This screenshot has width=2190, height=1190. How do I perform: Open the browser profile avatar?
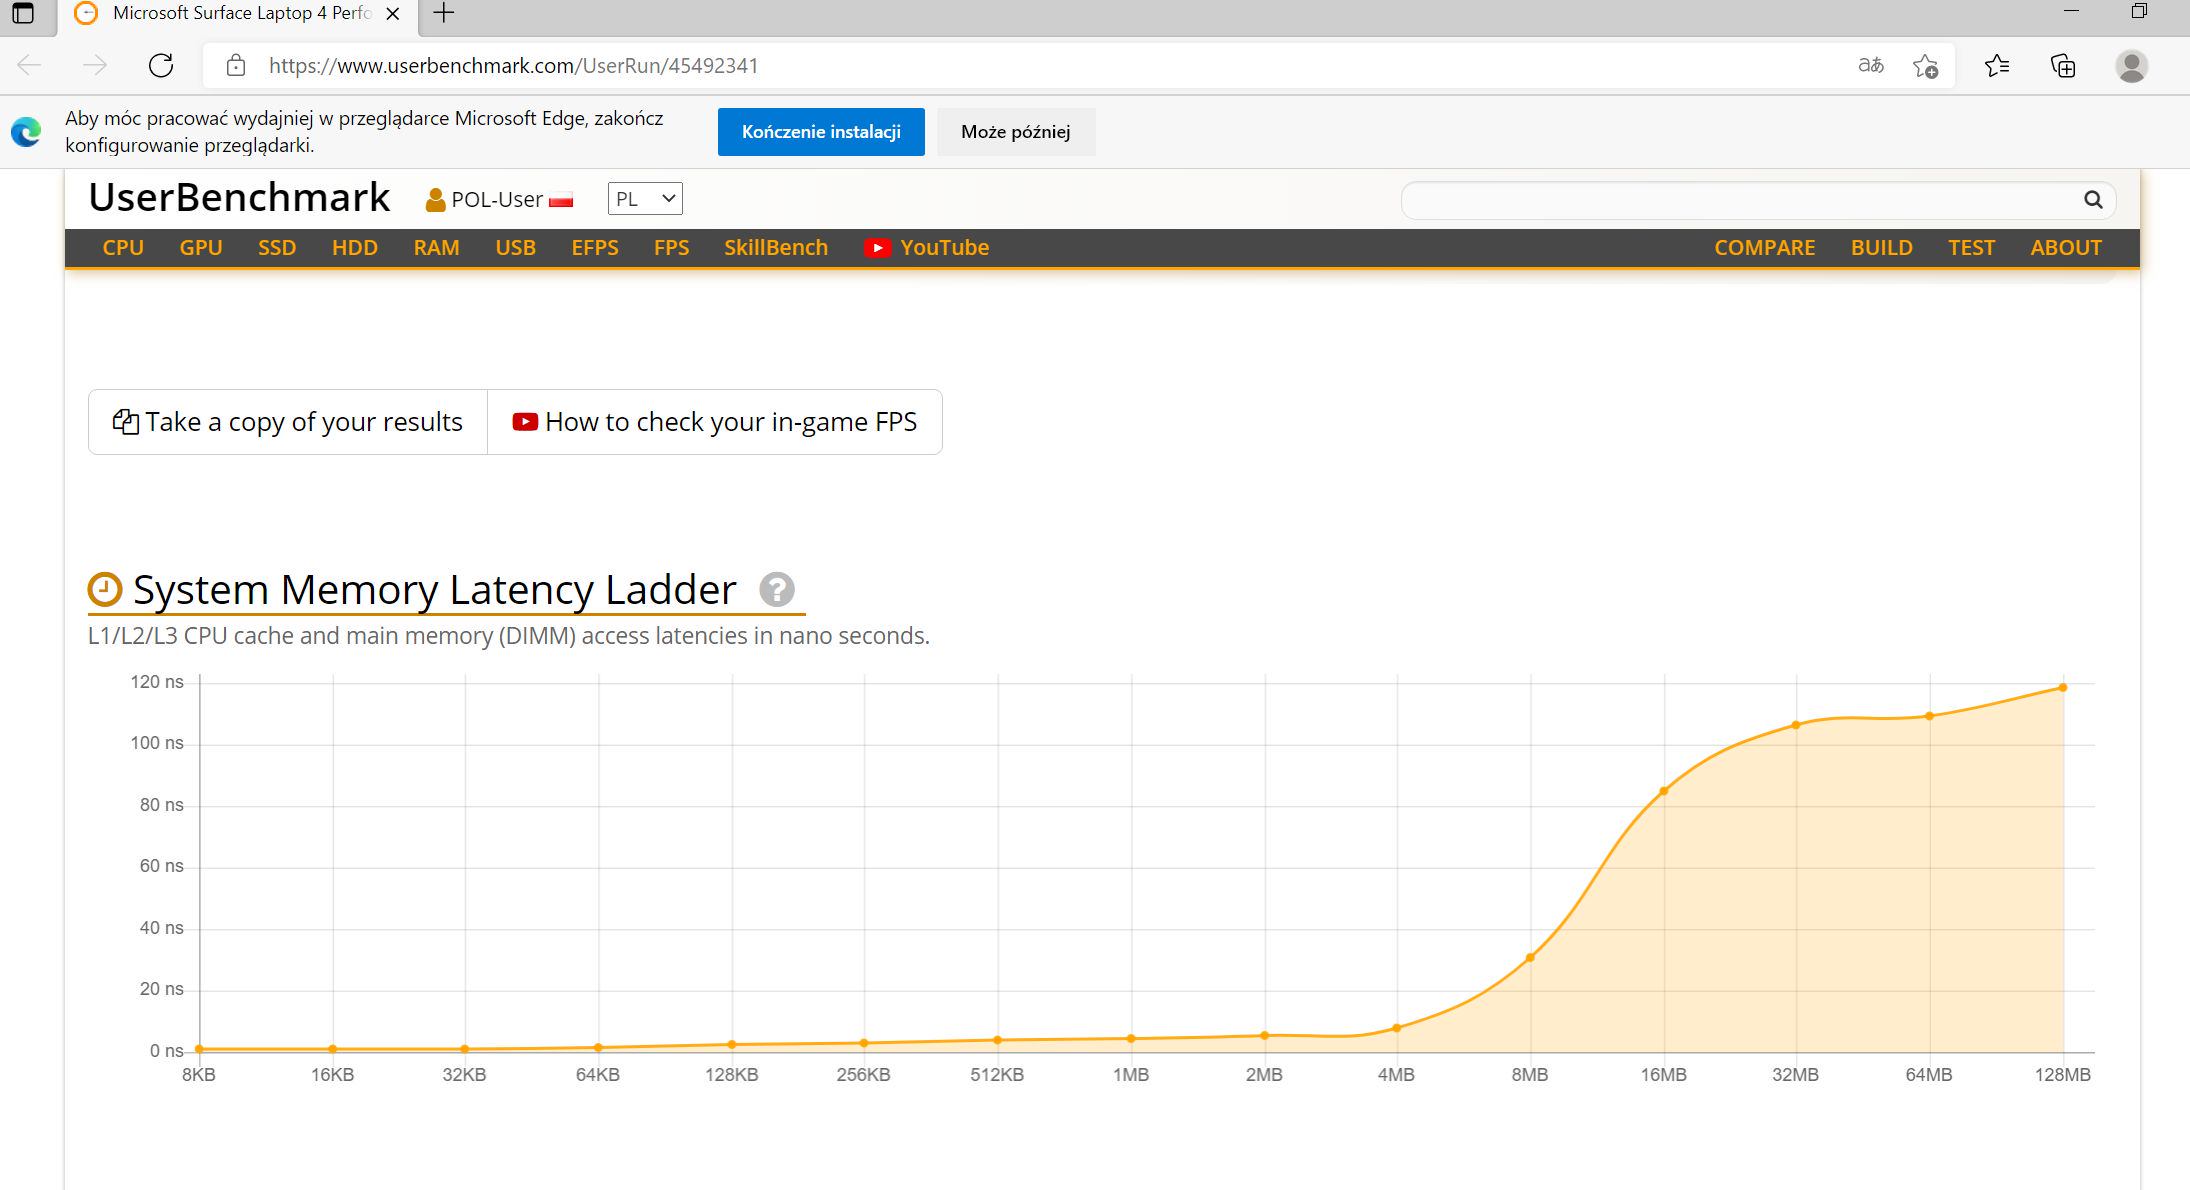coord(2131,66)
